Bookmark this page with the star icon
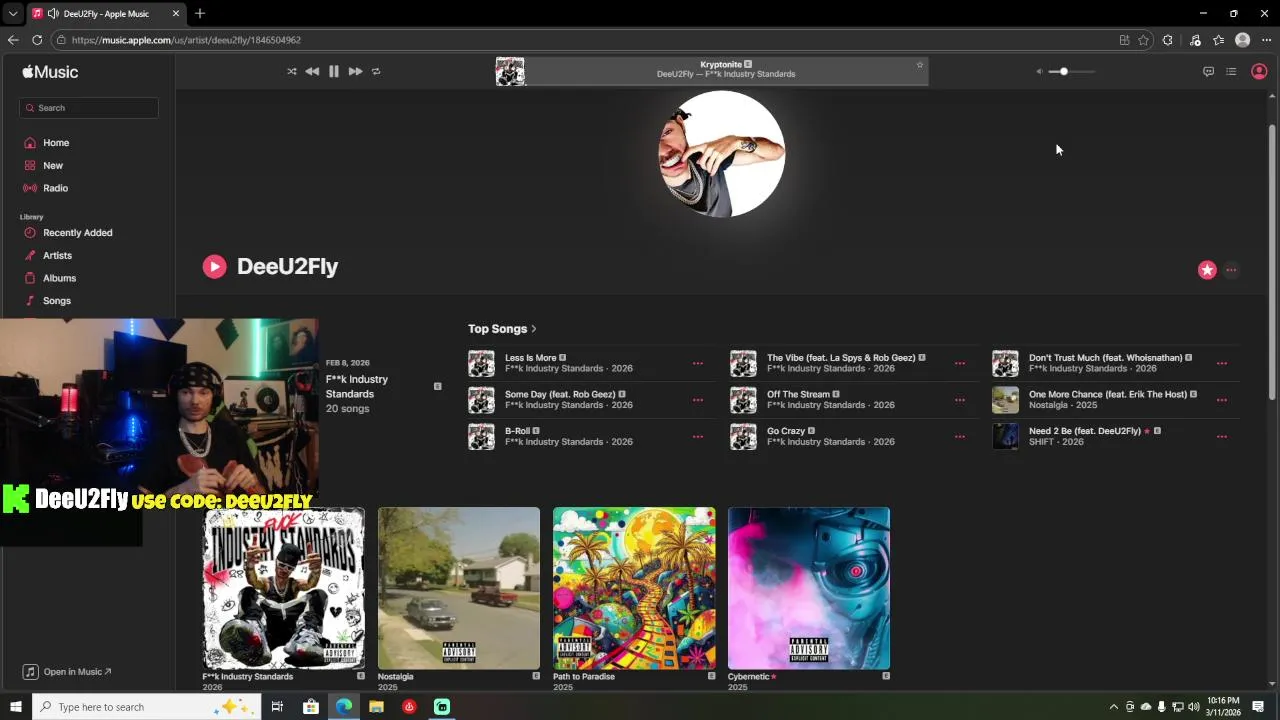 (1143, 40)
